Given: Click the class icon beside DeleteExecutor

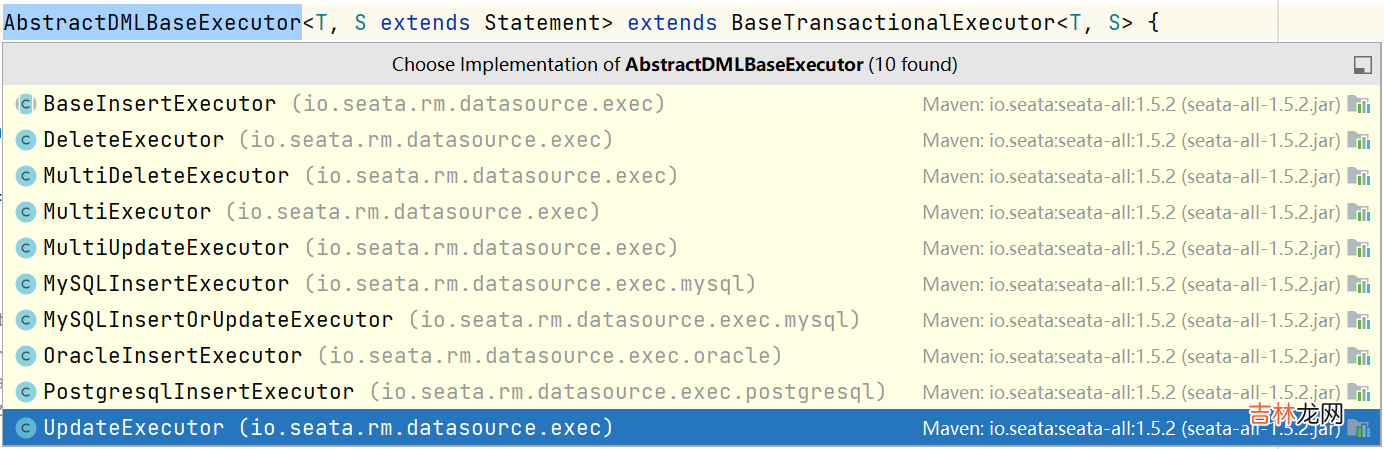Looking at the screenshot, I should [26, 140].
